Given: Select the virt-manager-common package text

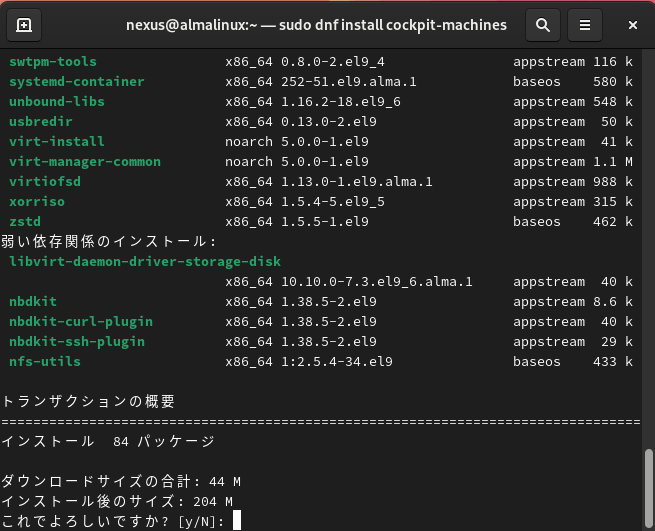Looking at the screenshot, I should click(x=85, y=162).
